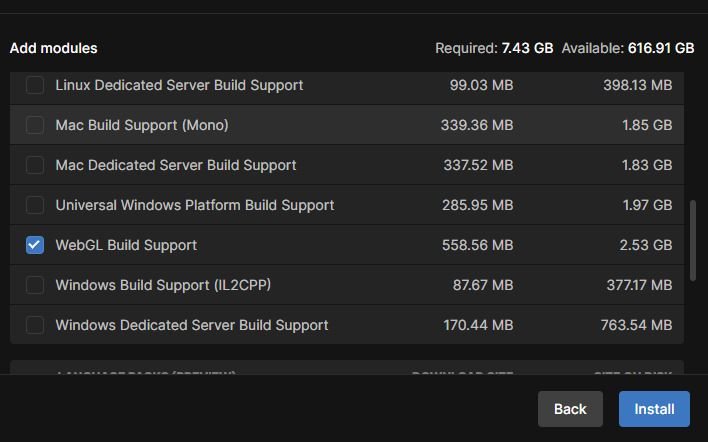
Task: Click the Required 7.43 GB text
Action: 494,48
